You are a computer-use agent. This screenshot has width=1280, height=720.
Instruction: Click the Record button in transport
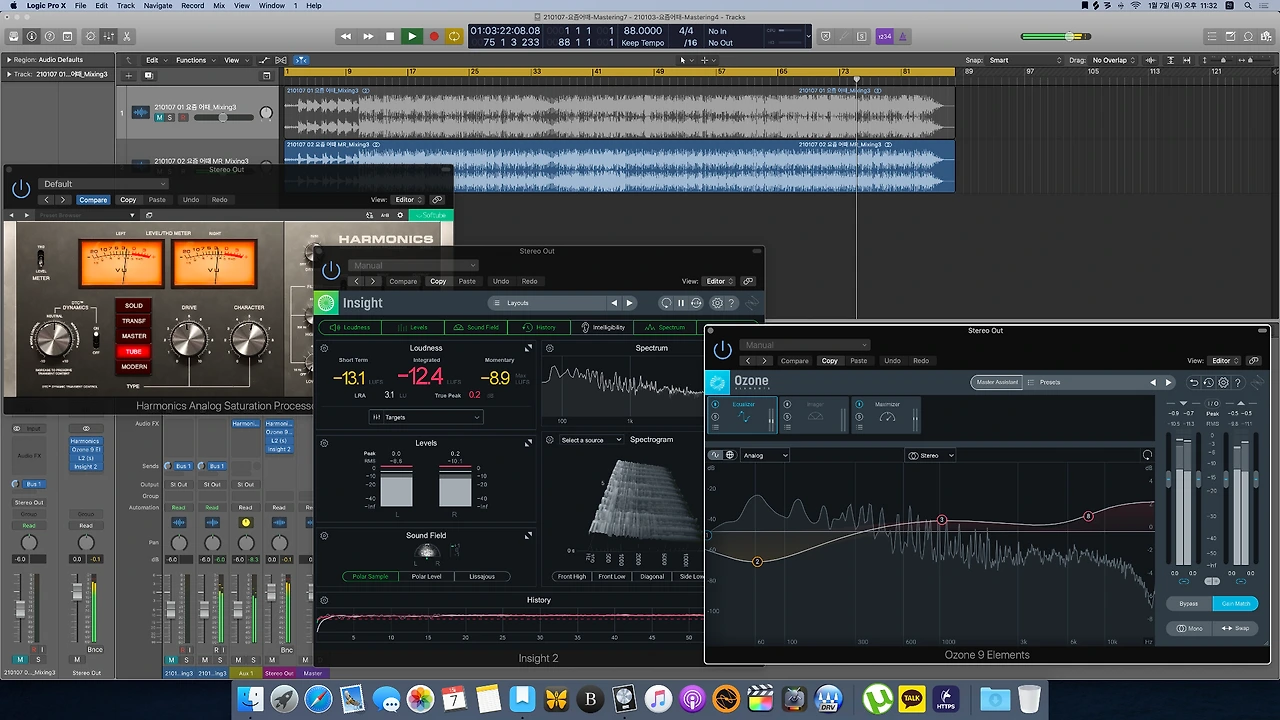[433, 36]
